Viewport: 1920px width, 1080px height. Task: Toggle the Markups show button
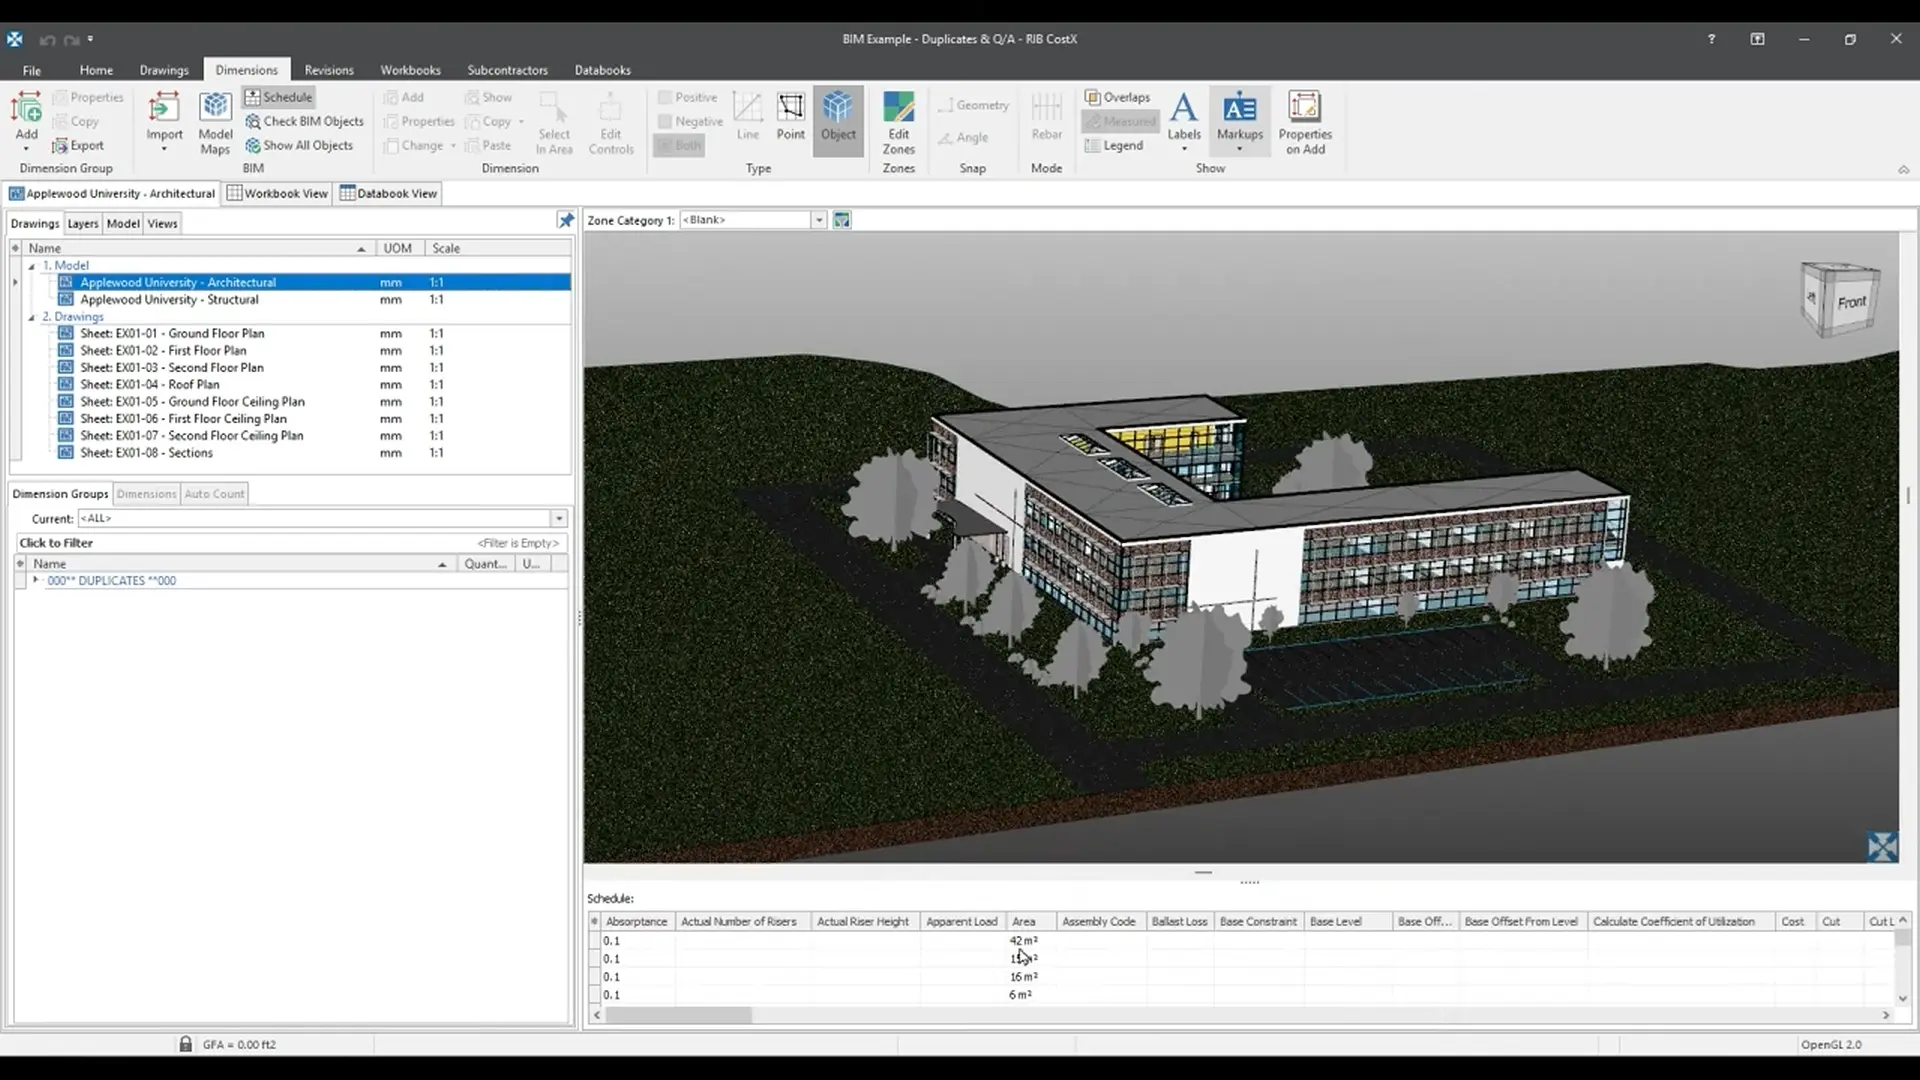(x=1239, y=116)
